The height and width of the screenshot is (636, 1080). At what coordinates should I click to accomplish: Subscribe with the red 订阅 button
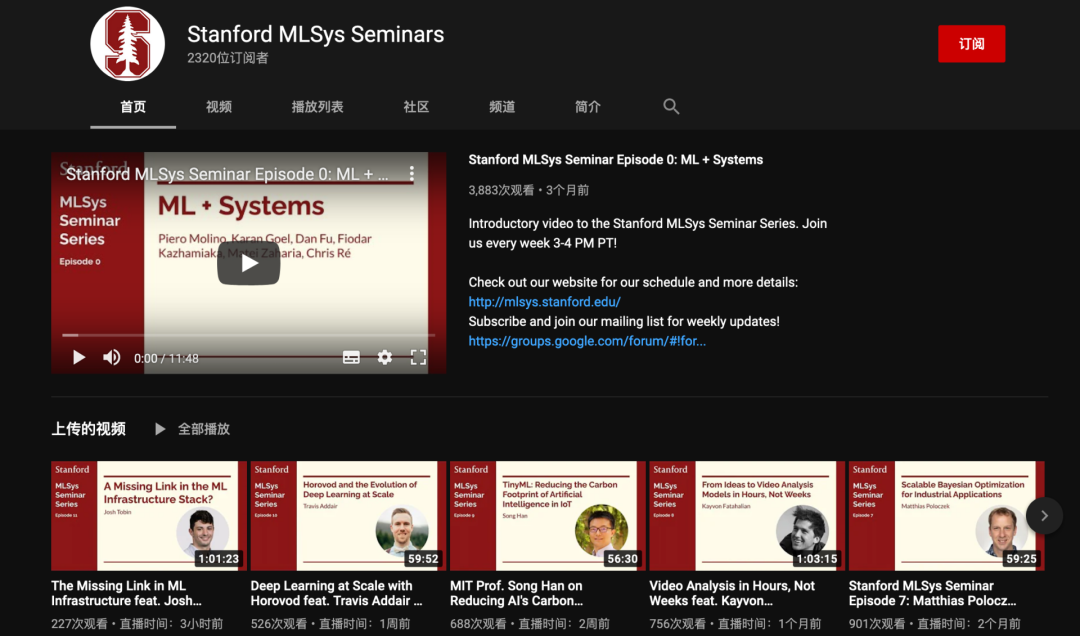pos(971,43)
